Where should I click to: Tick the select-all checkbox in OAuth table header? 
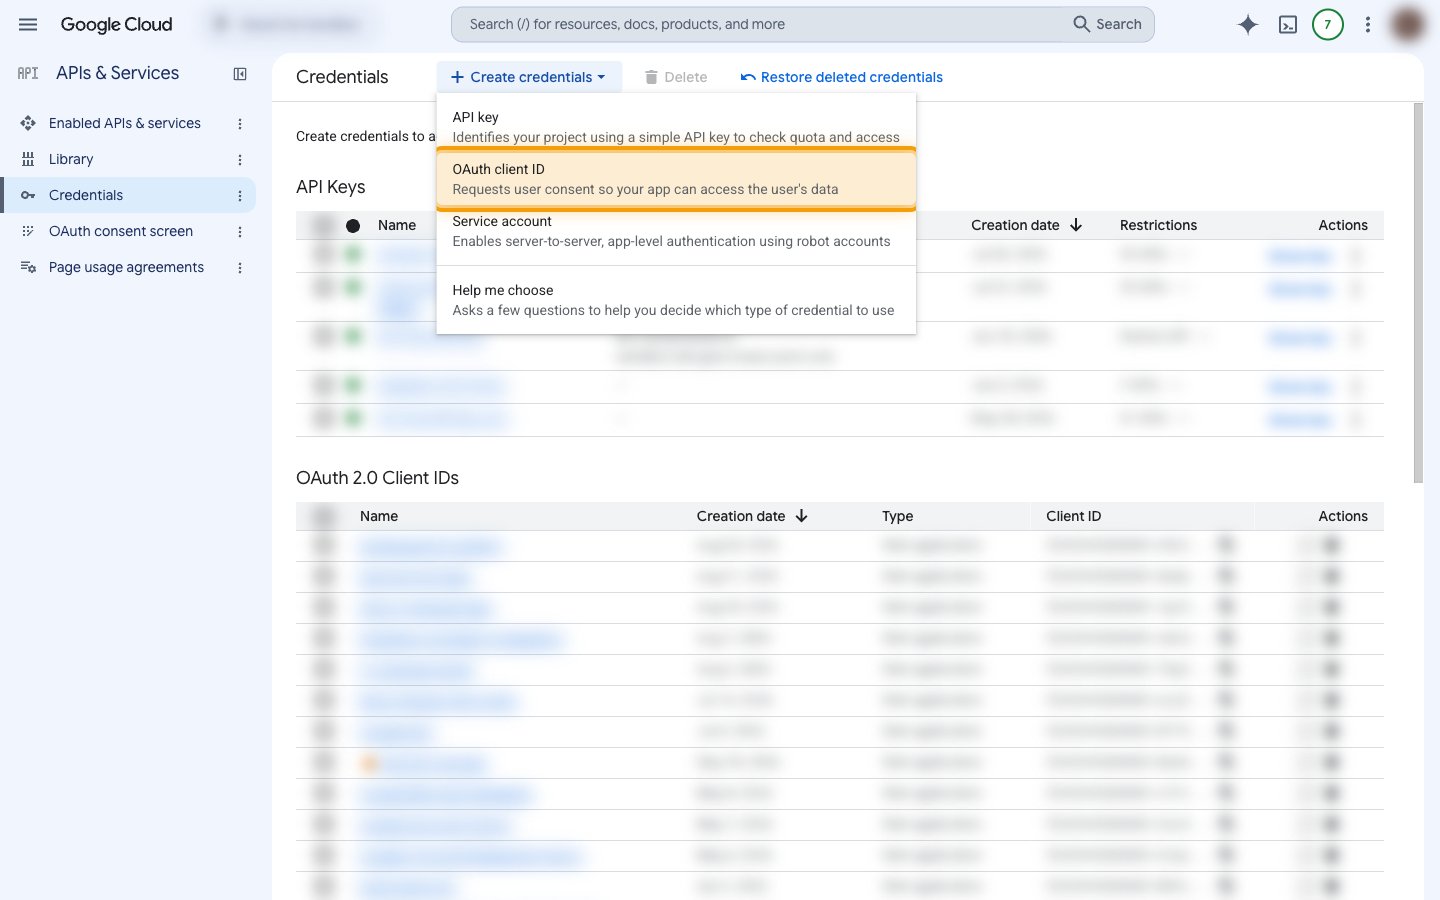click(x=324, y=516)
